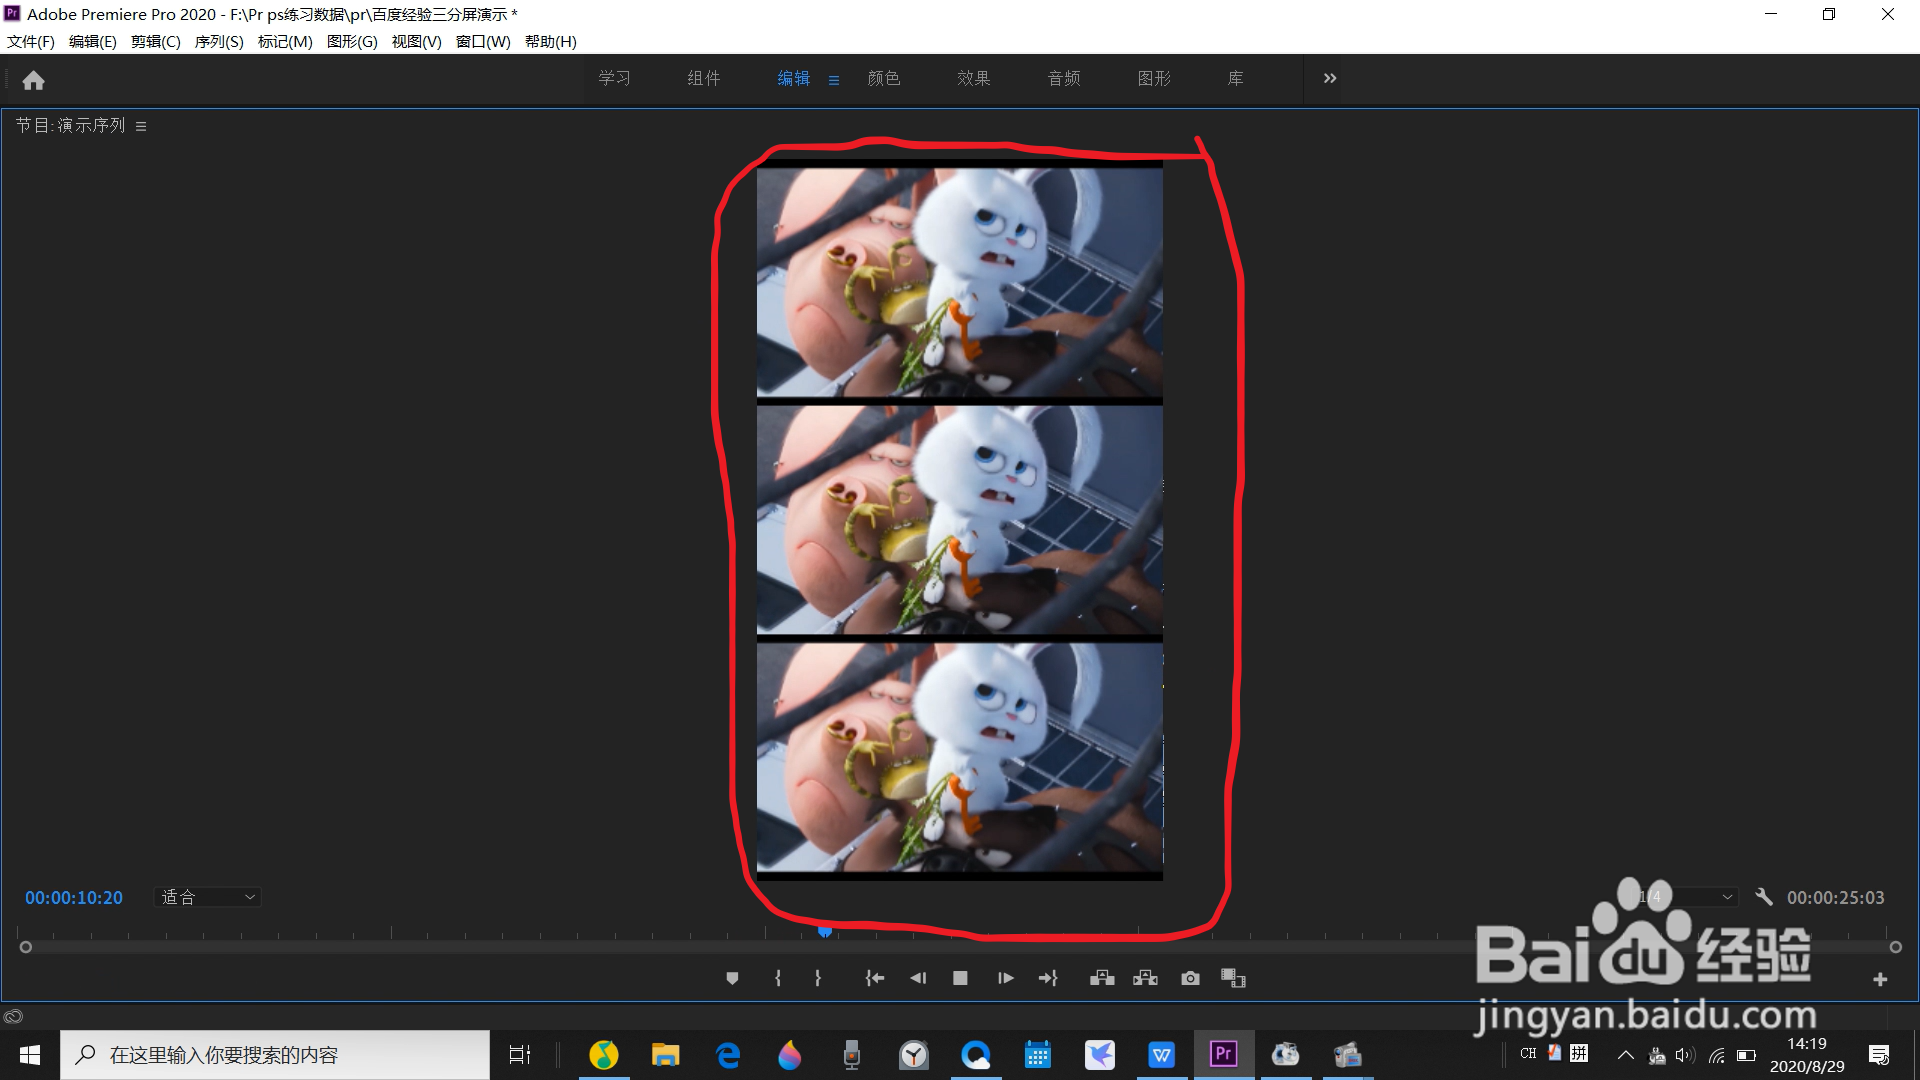
Task: Click the blue playhead on the time ruler
Action: [x=825, y=931]
